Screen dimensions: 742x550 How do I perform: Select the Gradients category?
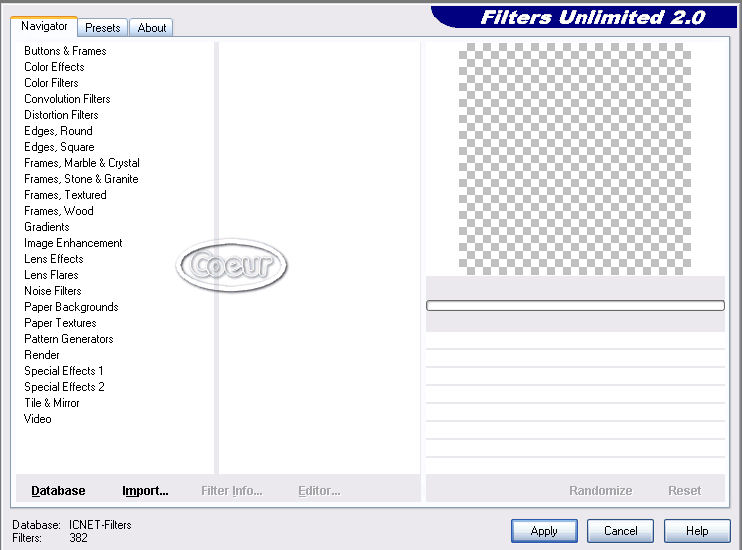point(46,227)
